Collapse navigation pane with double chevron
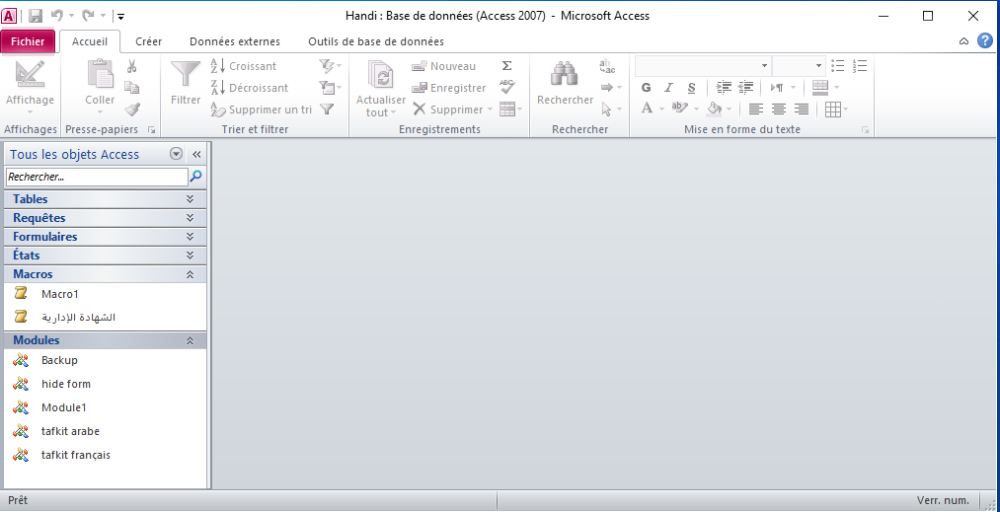The width and height of the screenshot is (1000, 512). pyautogui.click(x=196, y=154)
